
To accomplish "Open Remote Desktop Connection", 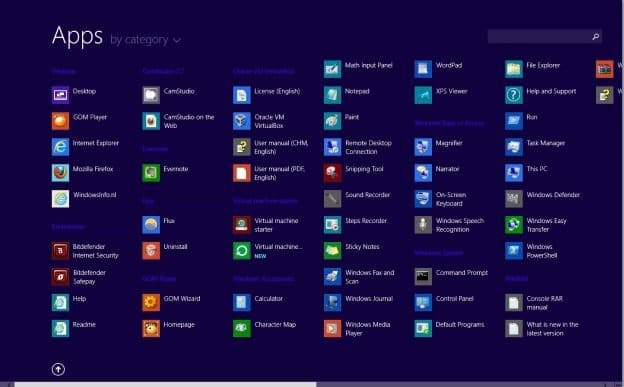I will [359, 147].
